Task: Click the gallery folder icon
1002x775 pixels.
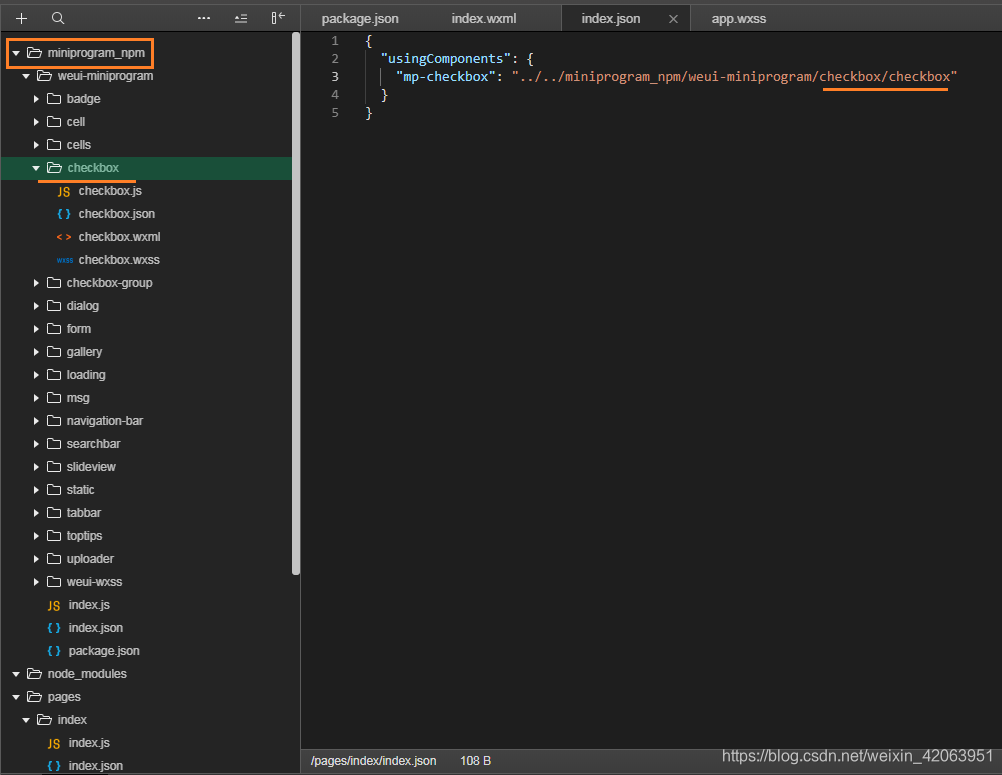Action: pos(54,351)
